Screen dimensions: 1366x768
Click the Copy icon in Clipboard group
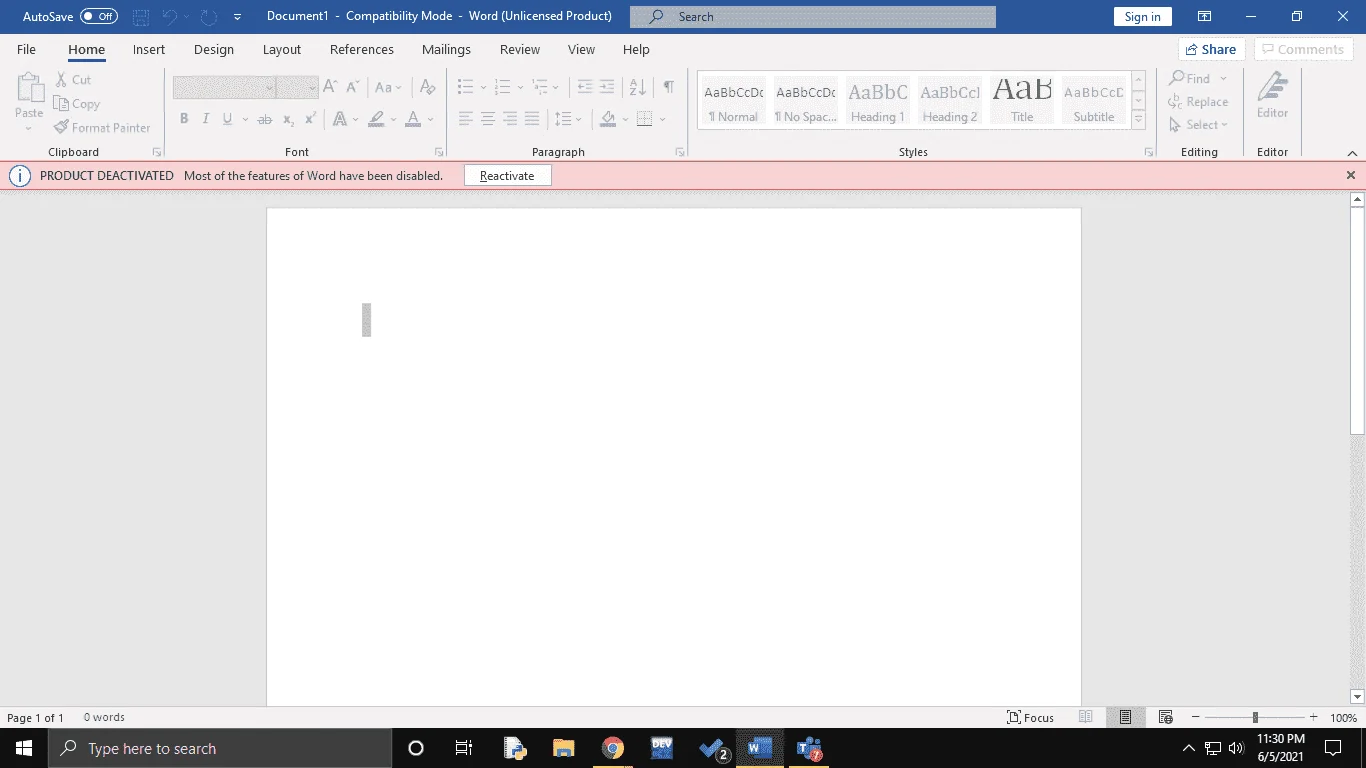[x=61, y=104]
